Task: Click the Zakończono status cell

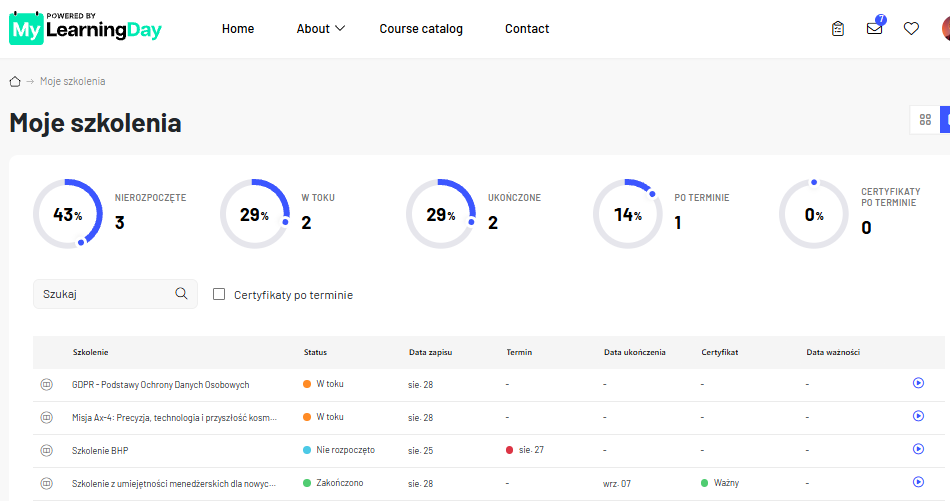Action: point(333,483)
